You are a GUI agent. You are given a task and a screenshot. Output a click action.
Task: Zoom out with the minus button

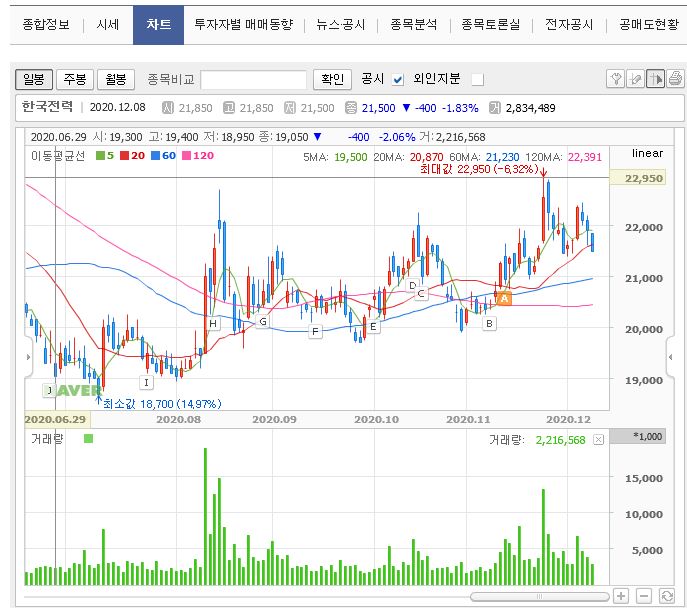point(644,596)
